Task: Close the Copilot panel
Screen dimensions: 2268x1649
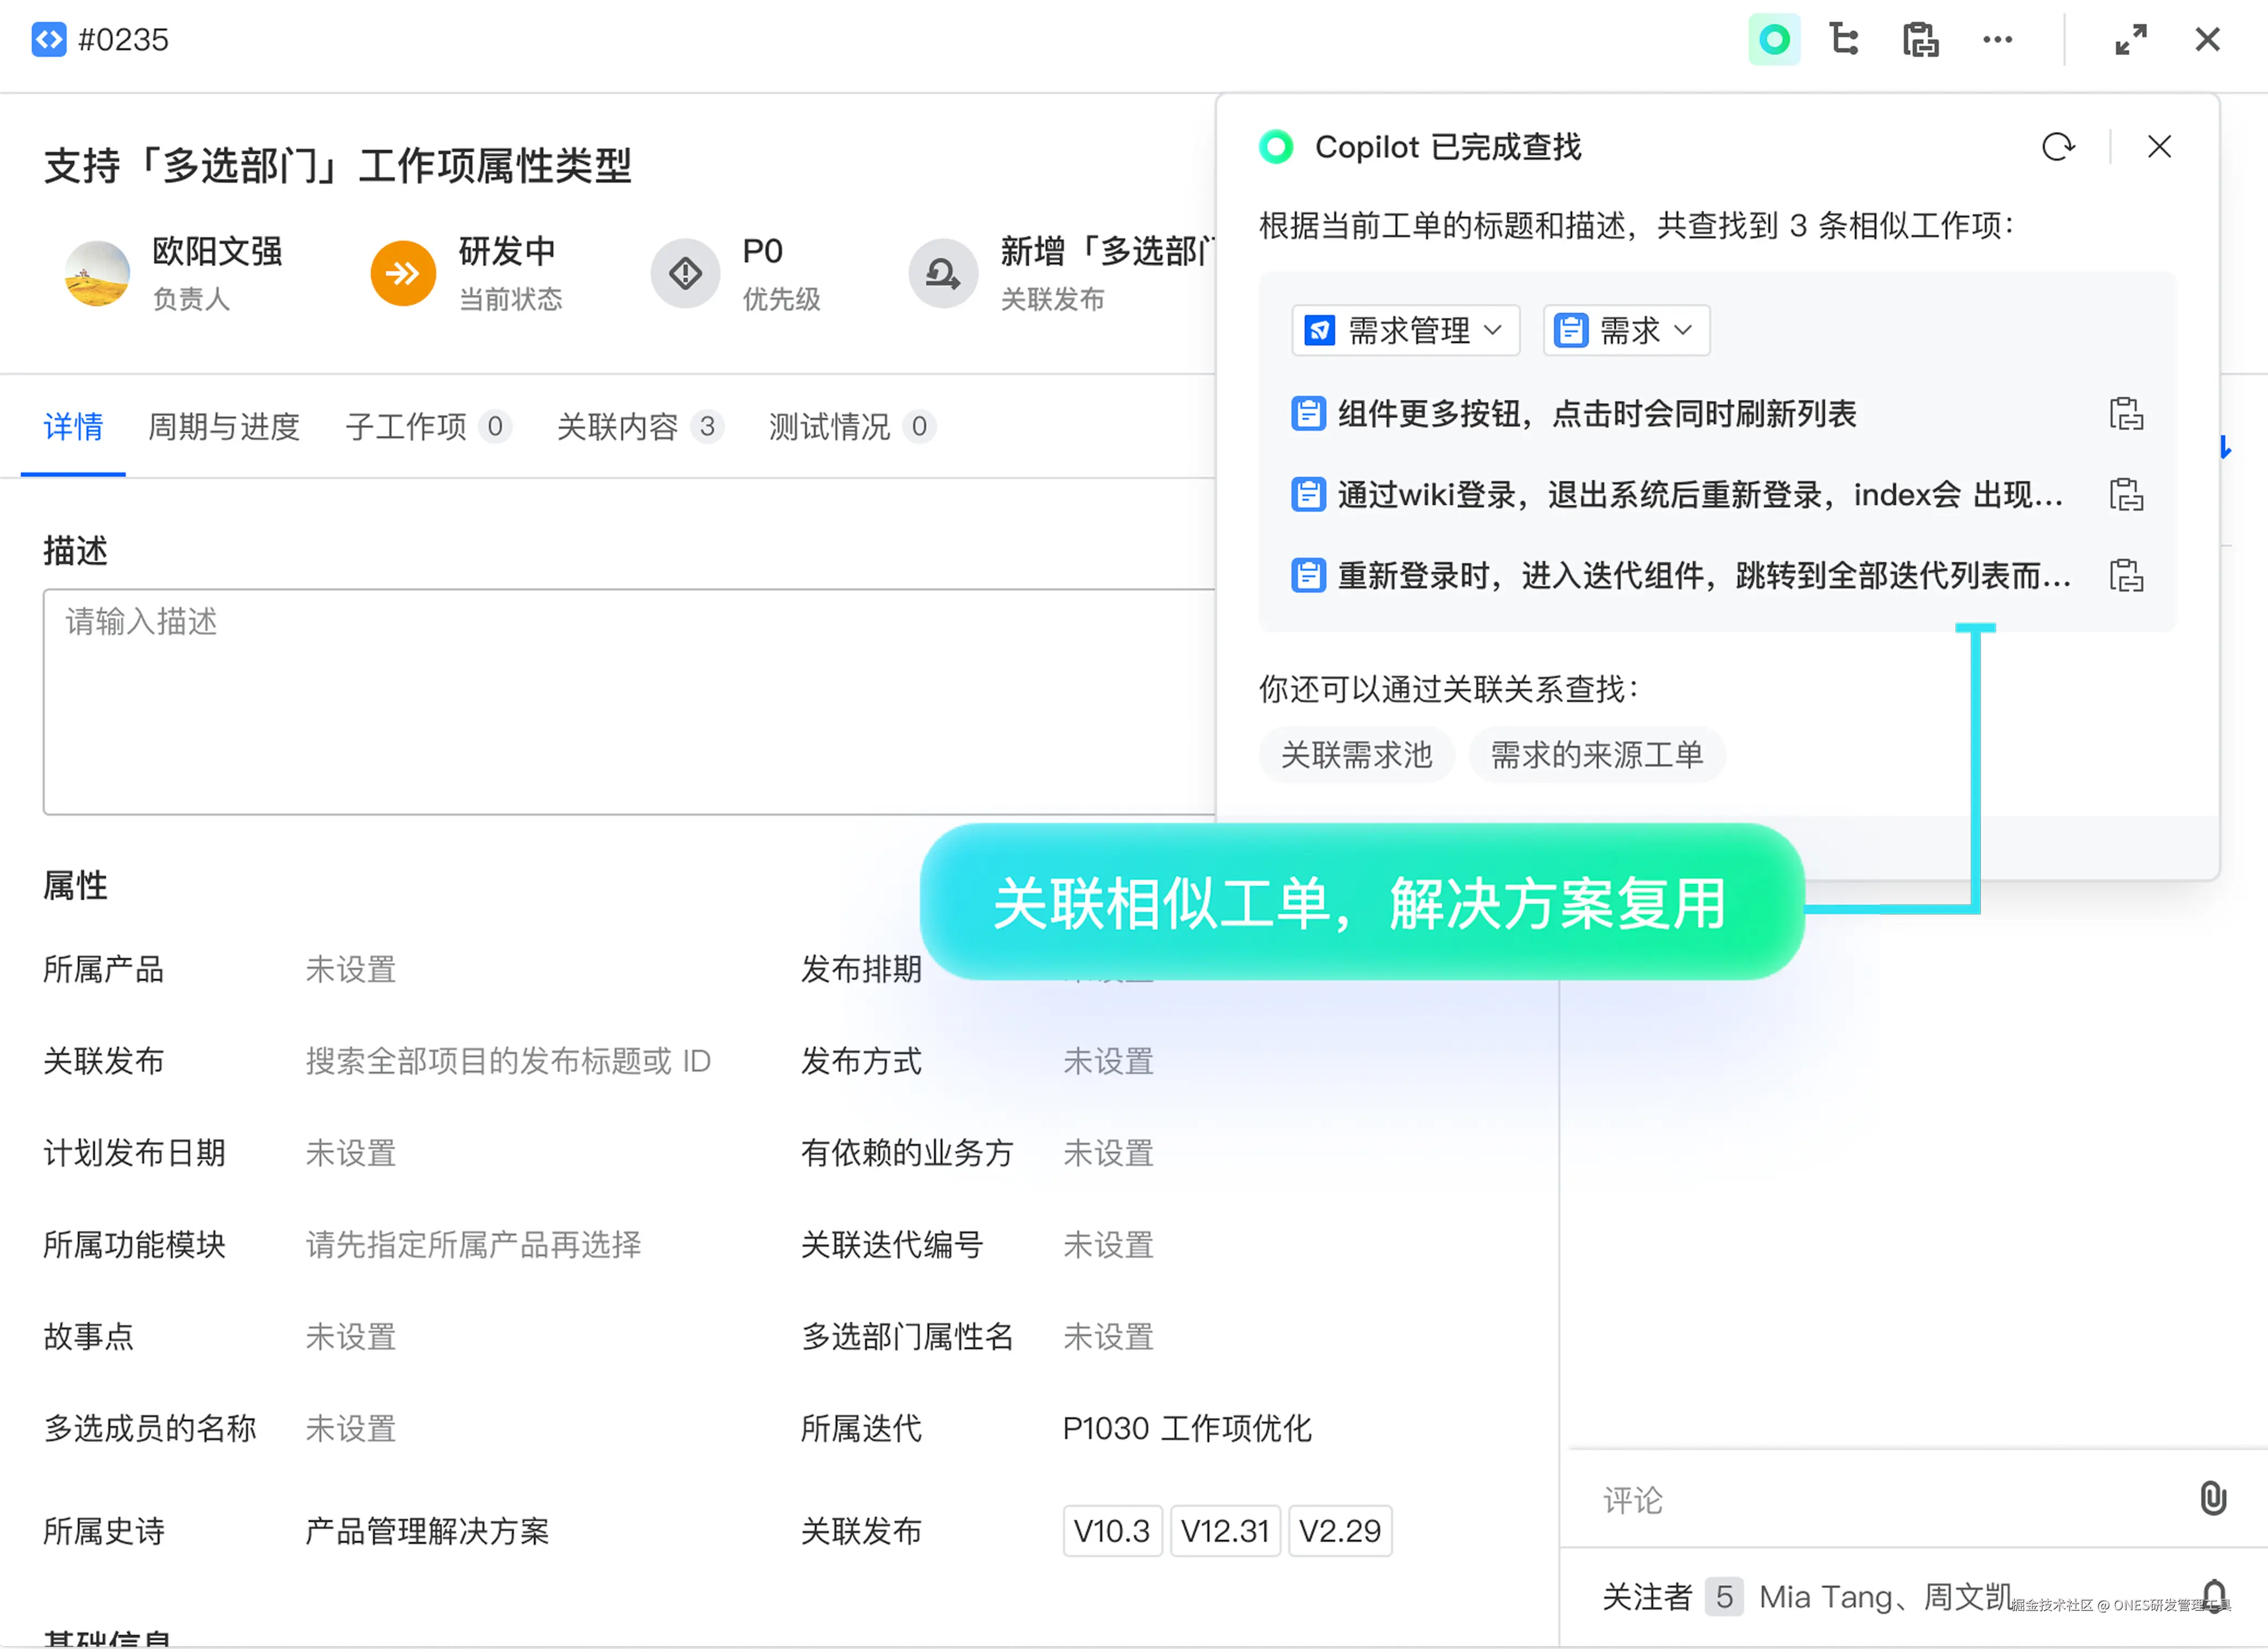Action: [2159, 147]
